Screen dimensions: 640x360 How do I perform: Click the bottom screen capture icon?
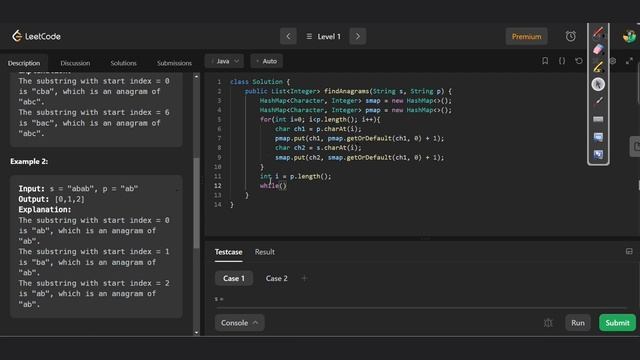(x=598, y=154)
